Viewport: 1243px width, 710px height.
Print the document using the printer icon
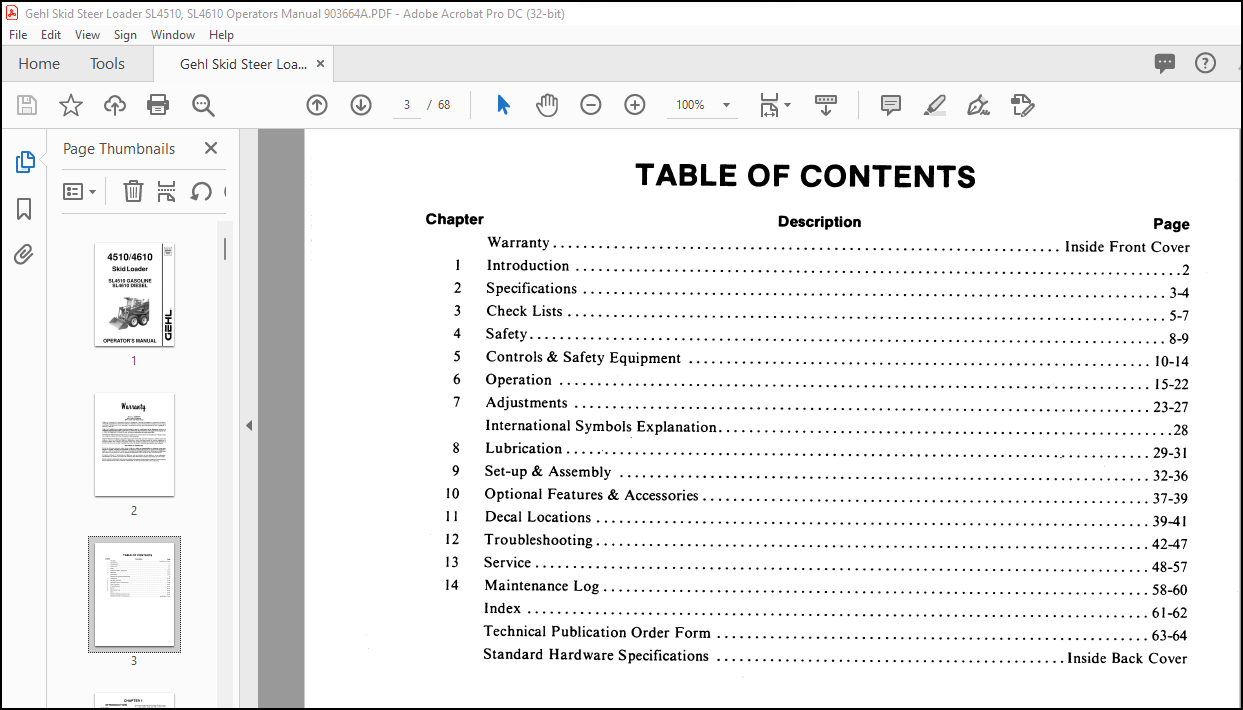[x=158, y=105]
